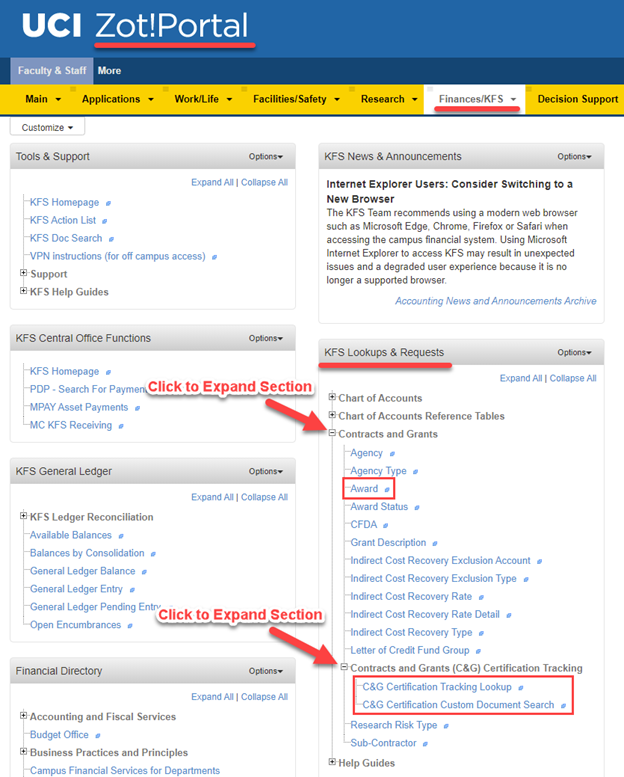Click Expand All in KFS Lookups & Requests
Screen dimensions: 624x777
click(521, 378)
